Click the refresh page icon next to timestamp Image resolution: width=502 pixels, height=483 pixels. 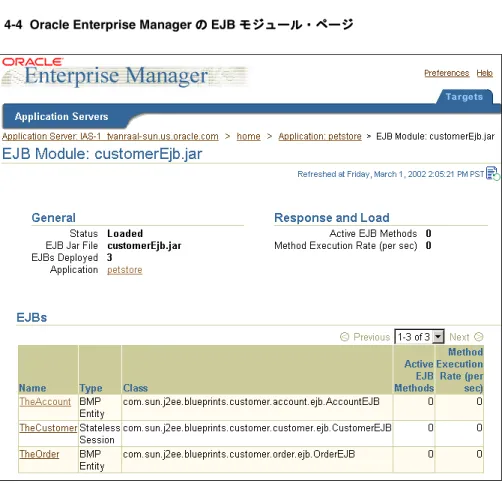click(492, 174)
